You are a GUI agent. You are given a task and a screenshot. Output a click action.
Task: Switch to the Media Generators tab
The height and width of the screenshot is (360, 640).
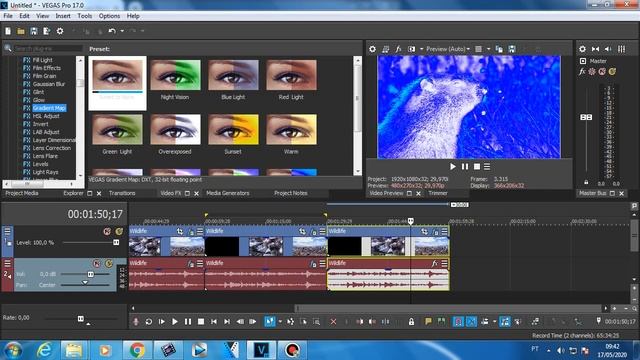(x=228, y=193)
